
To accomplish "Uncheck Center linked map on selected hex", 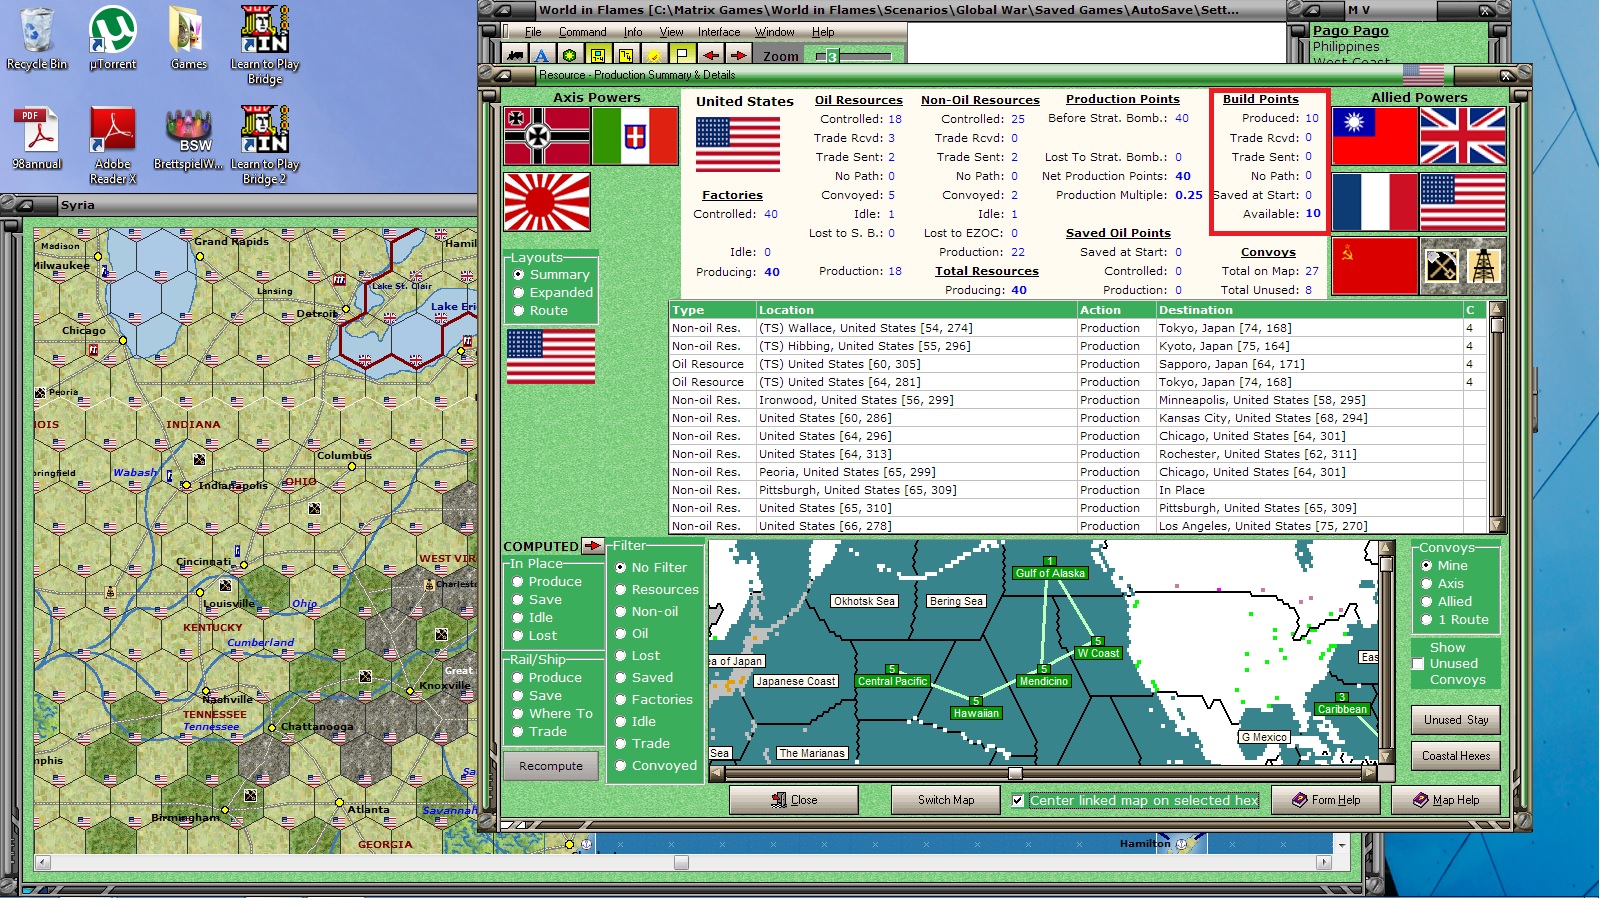I will click(1017, 800).
